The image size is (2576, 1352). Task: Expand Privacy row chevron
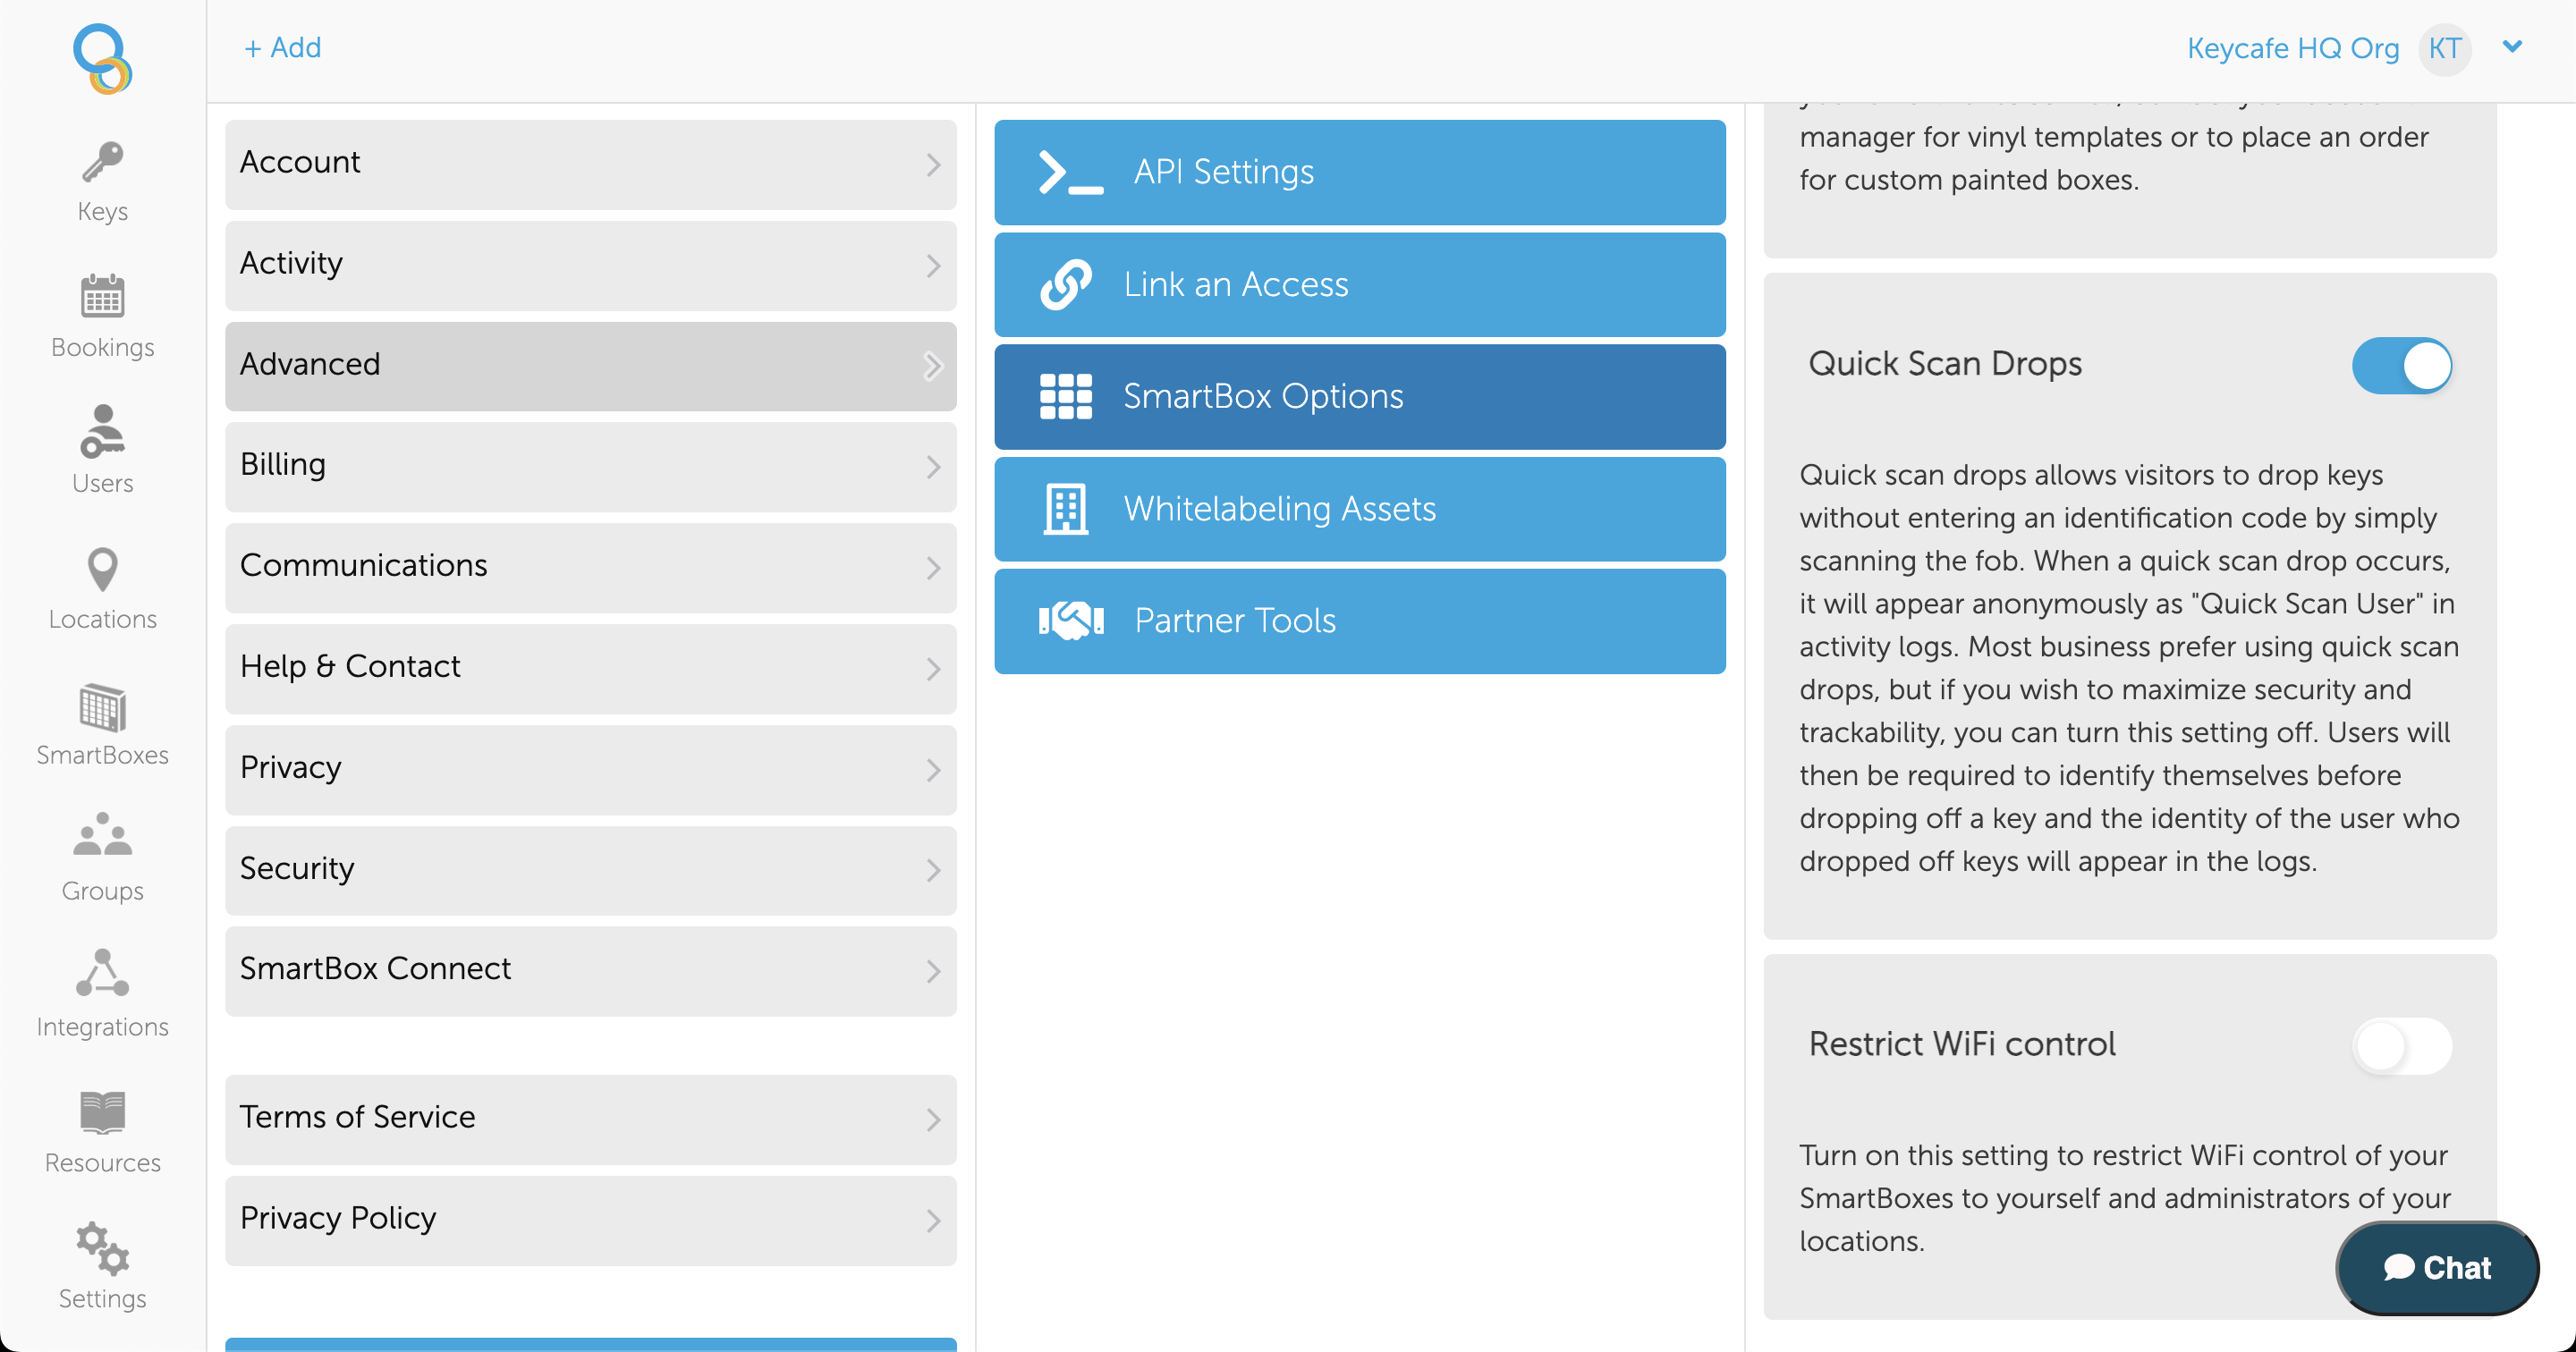coord(933,770)
